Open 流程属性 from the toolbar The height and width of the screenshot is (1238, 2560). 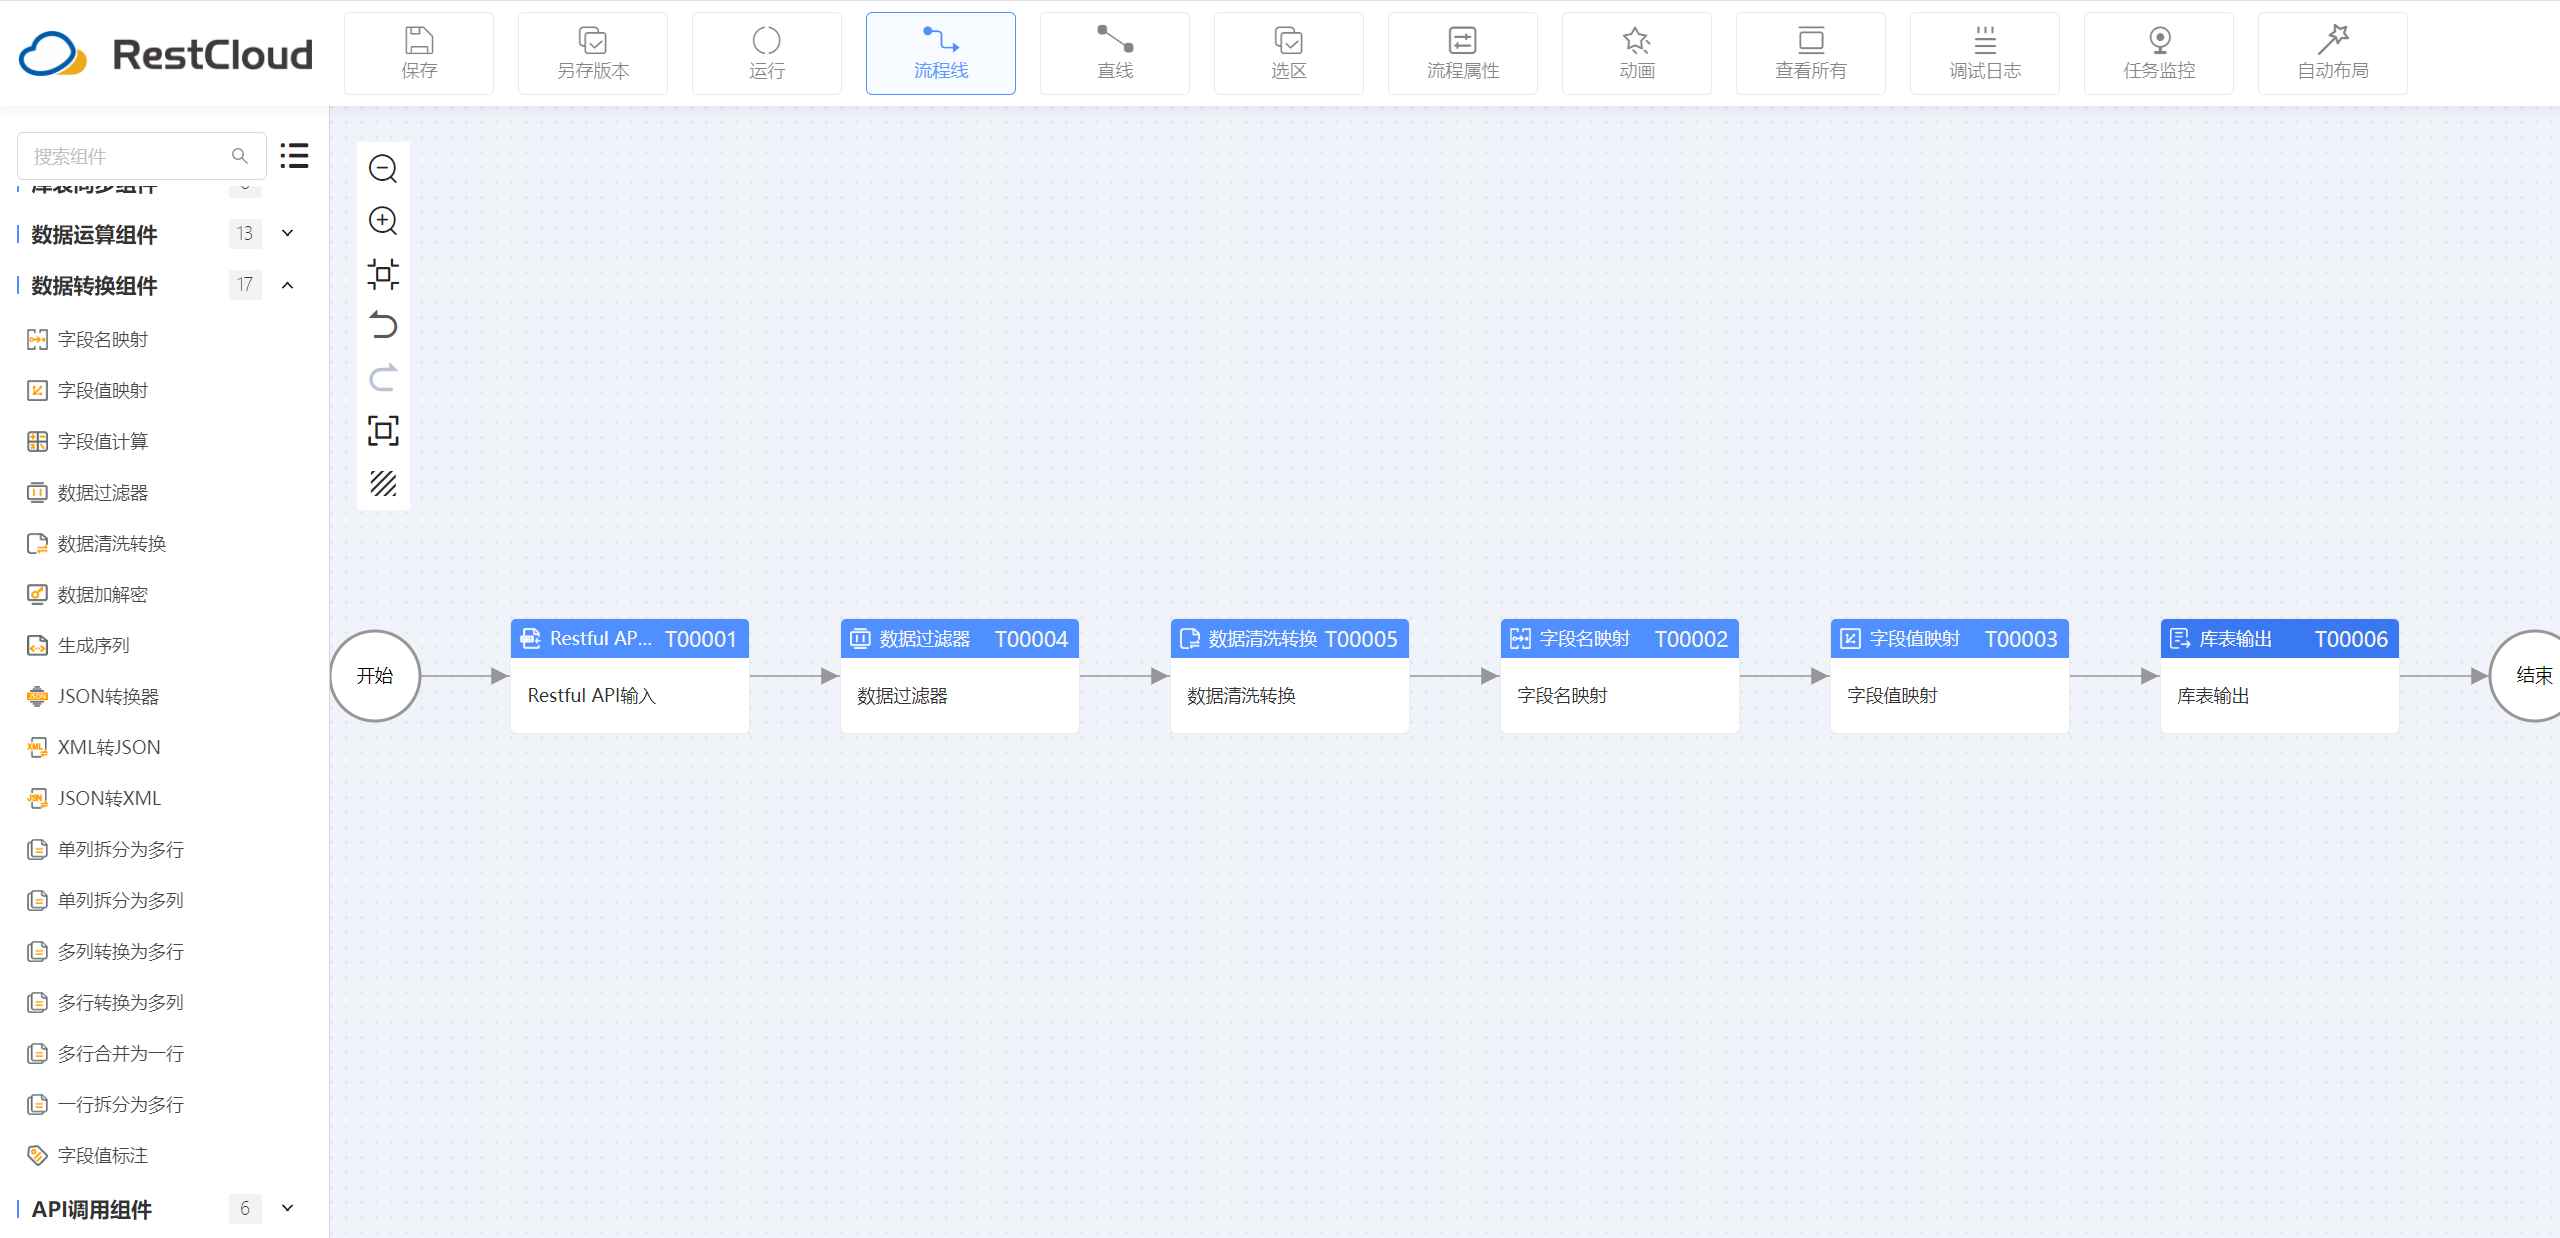coord(1462,53)
